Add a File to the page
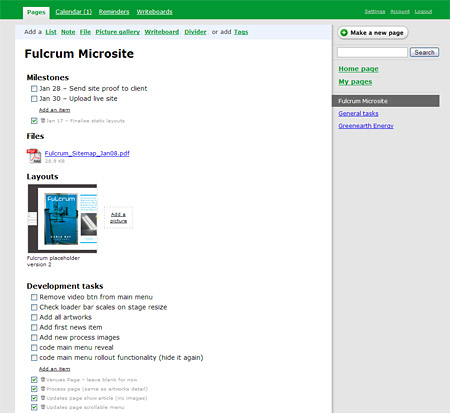Image resolution: width=450 pixels, height=413 pixels. [x=85, y=32]
